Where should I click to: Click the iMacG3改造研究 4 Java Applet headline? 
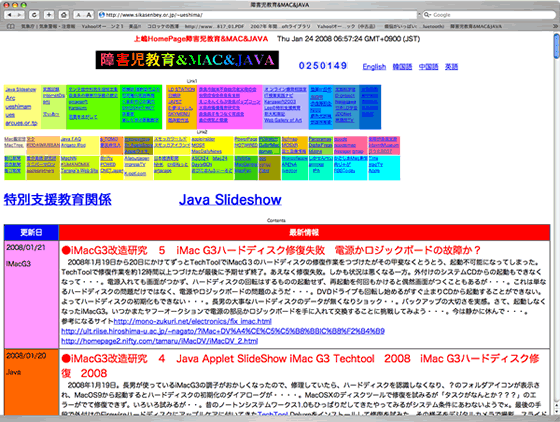300,366
